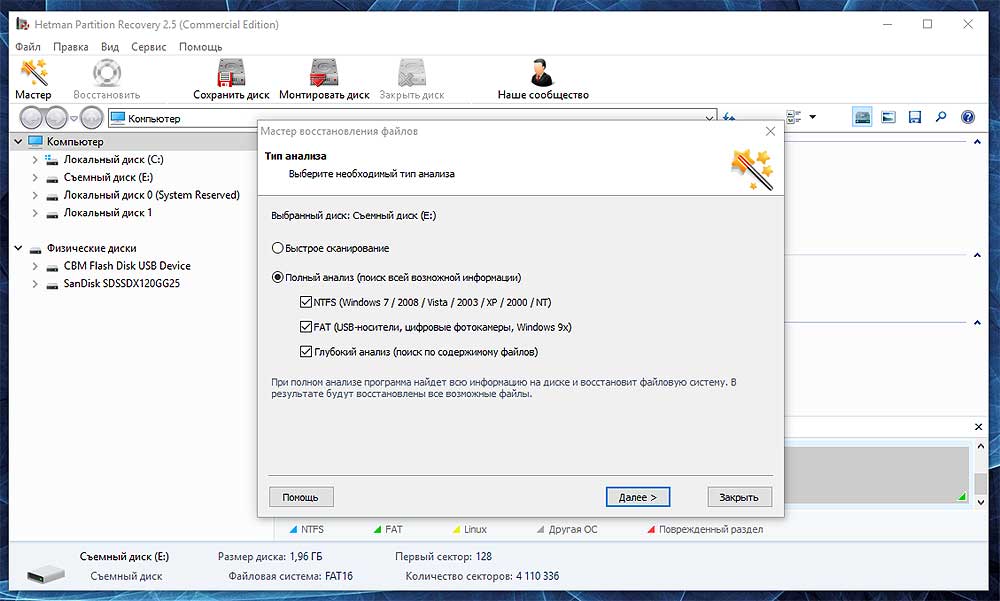The height and width of the screenshot is (601, 1000).
Task: Close the wizard dialog with the X
Action: click(x=770, y=131)
